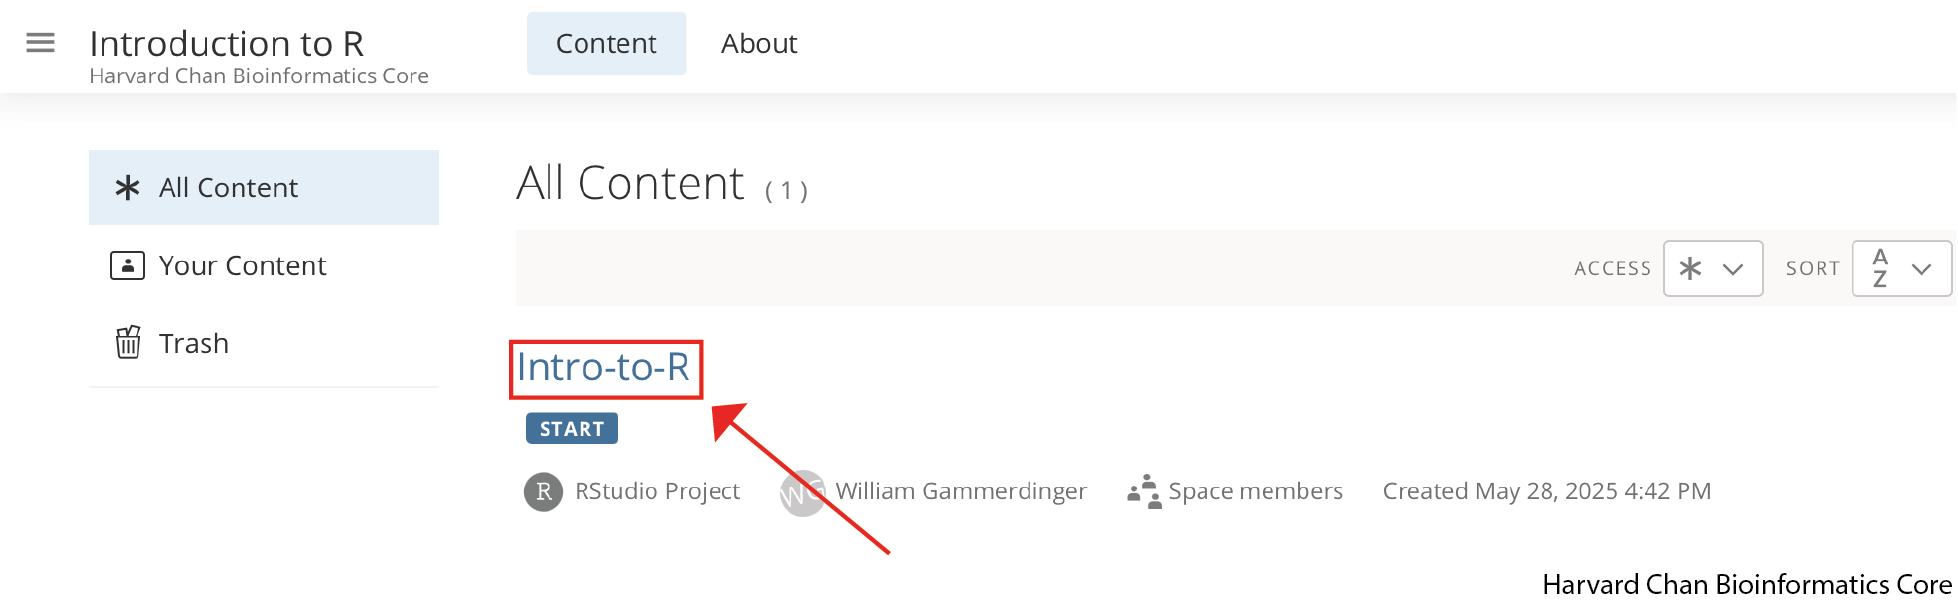1958x603 pixels.
Task: Click the Your Content person icon
Action: pyautogui.click(x=127, y=266)
